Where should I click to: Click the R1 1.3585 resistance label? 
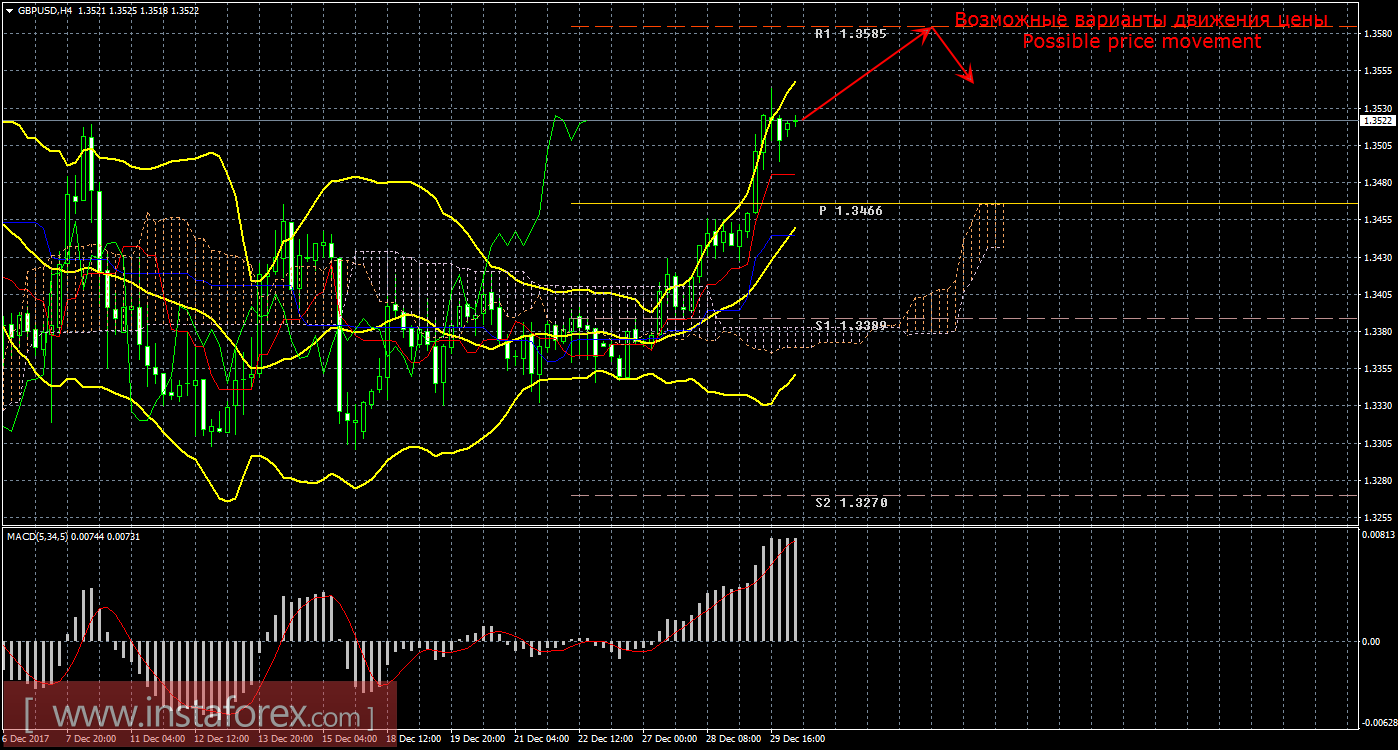pos(845,34)
